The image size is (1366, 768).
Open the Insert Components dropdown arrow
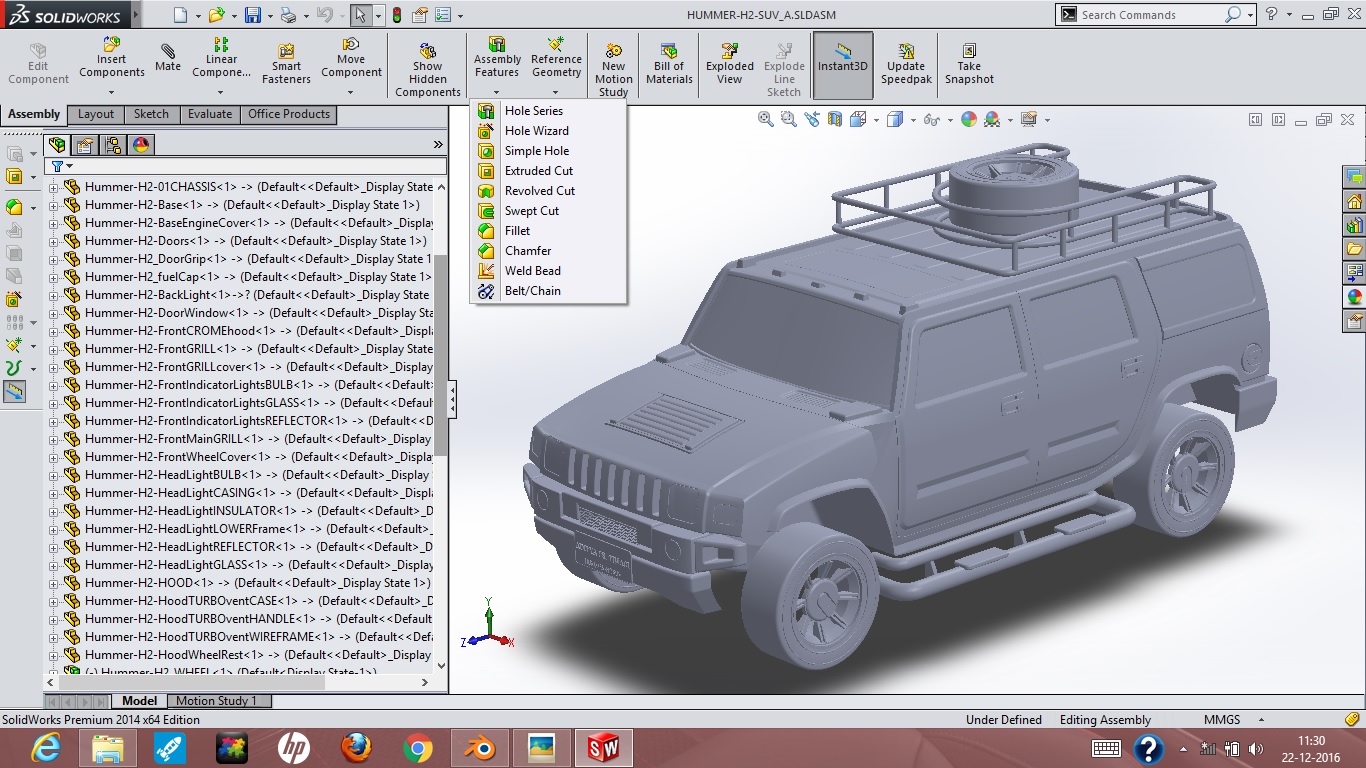(x=112, y=92)
